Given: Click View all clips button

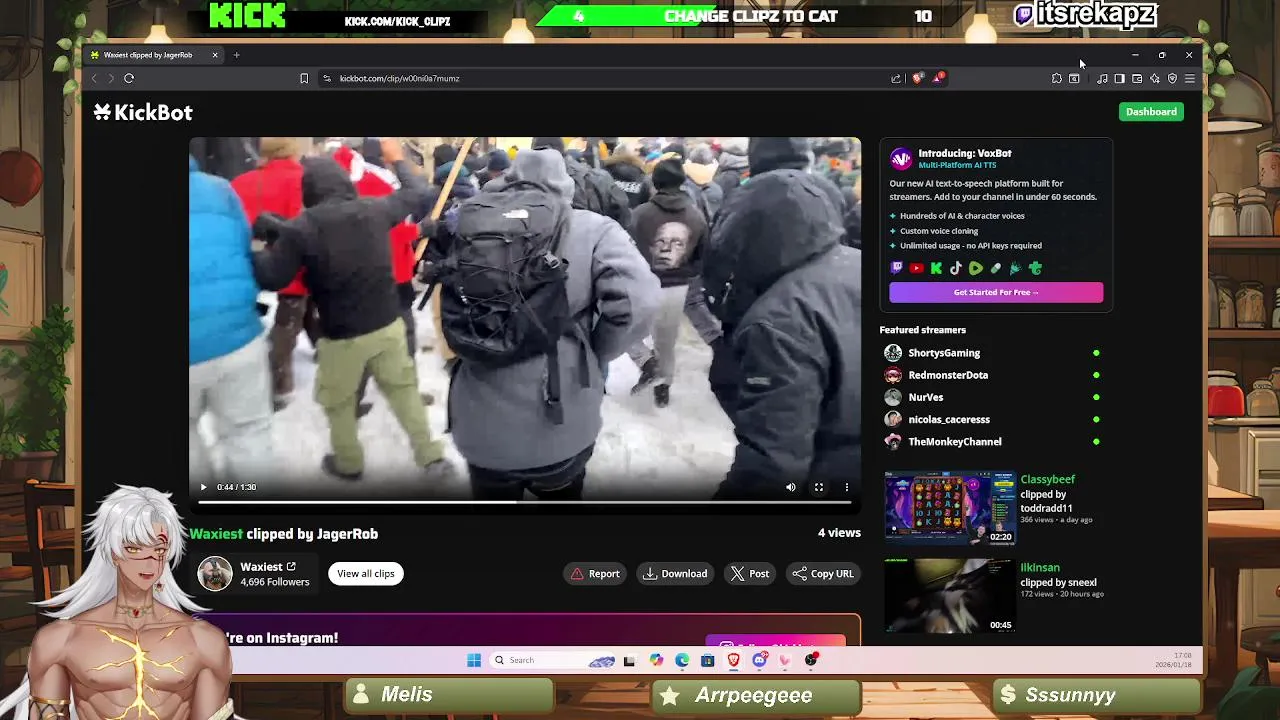Looking at the screenshot, I should tap(365, 574).
